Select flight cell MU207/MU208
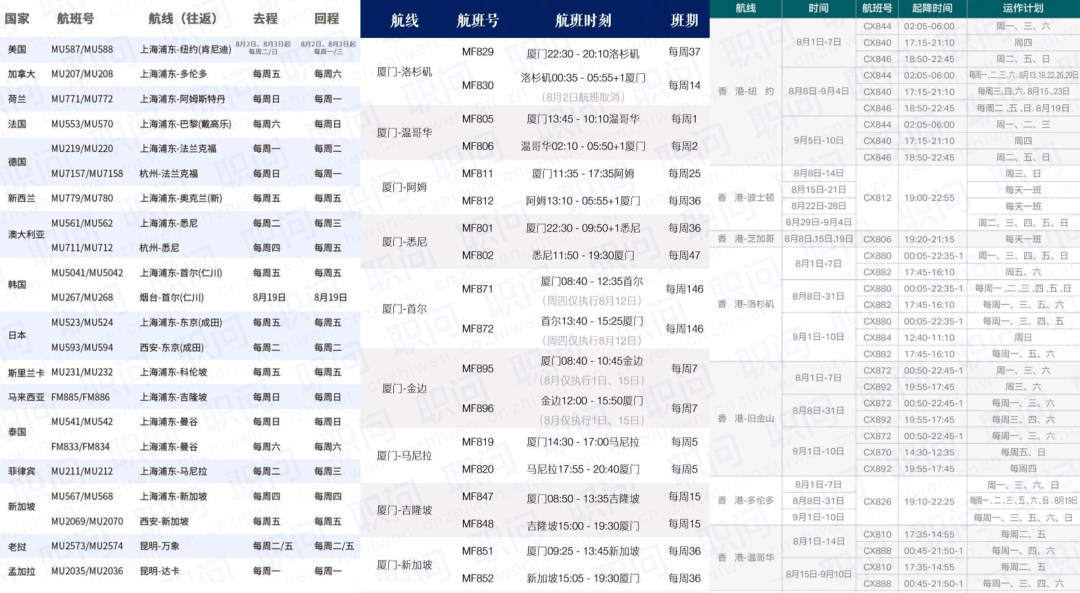The image size is (1080, 593). click(x=82, y=74)
